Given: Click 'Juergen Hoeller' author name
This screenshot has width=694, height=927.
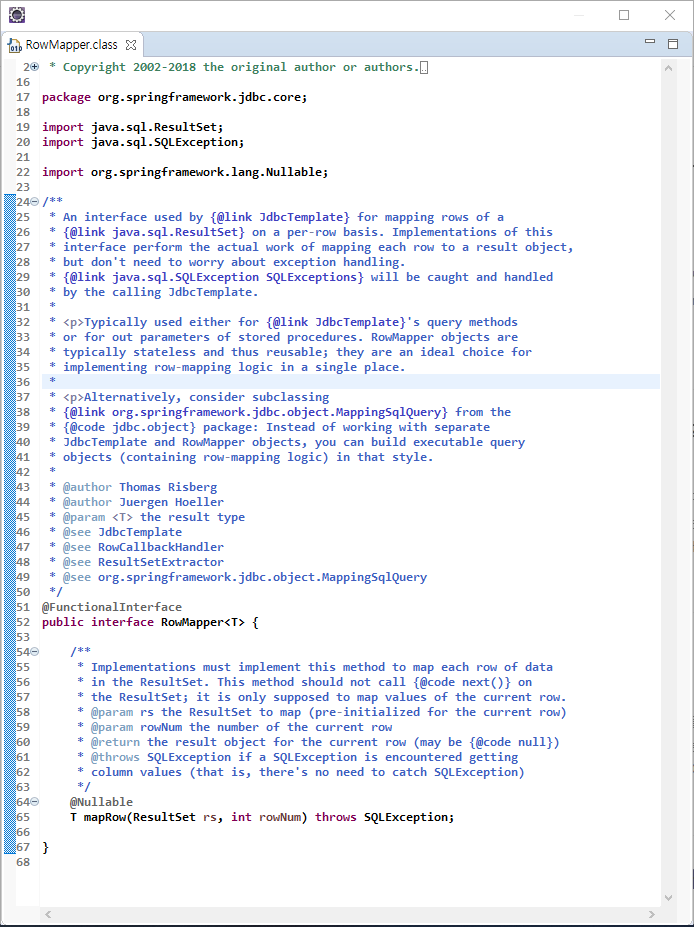Looking at the screenshot, I should pos(171,502).
